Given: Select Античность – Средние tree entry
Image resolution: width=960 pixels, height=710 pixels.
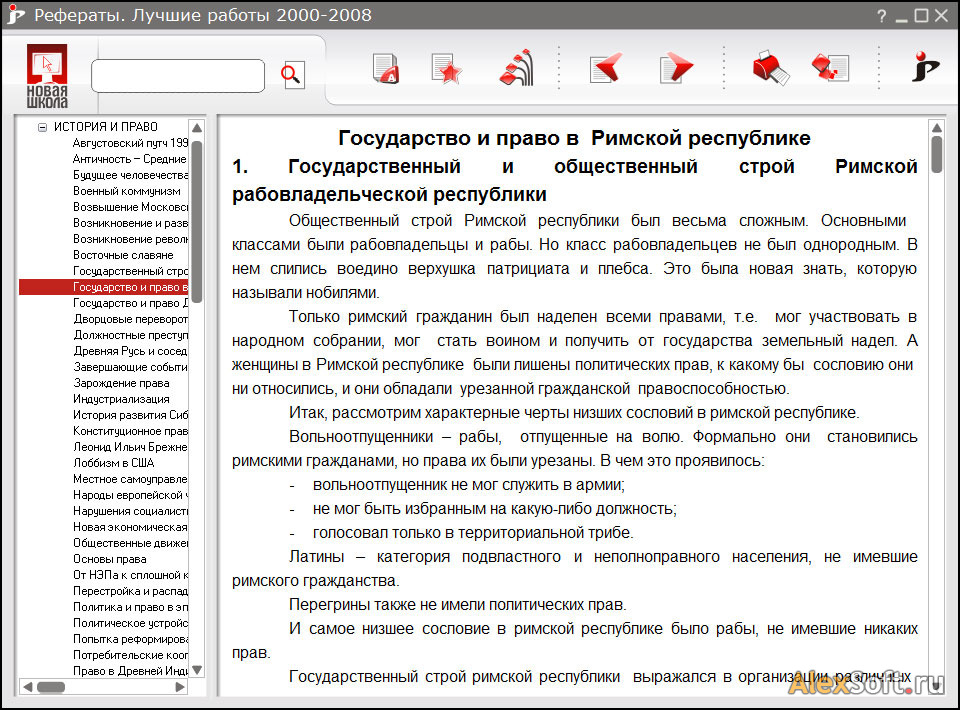Looking at the screenshot, I should (x=129, y=159).
